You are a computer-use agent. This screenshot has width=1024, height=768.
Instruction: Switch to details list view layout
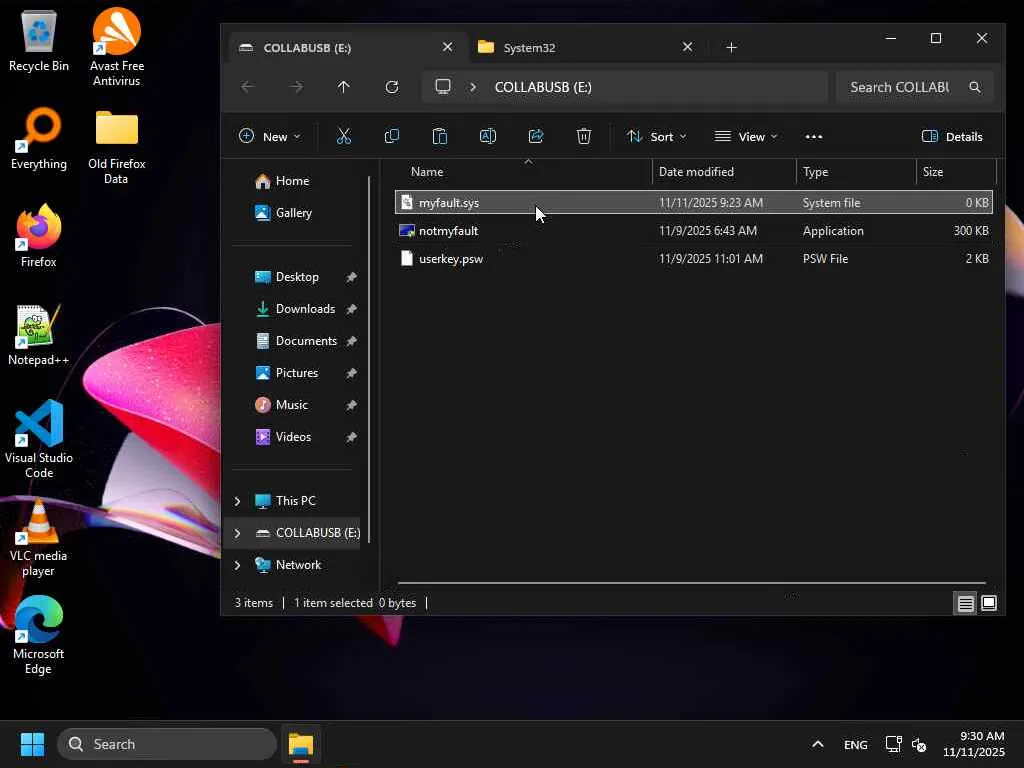(965, 603)
